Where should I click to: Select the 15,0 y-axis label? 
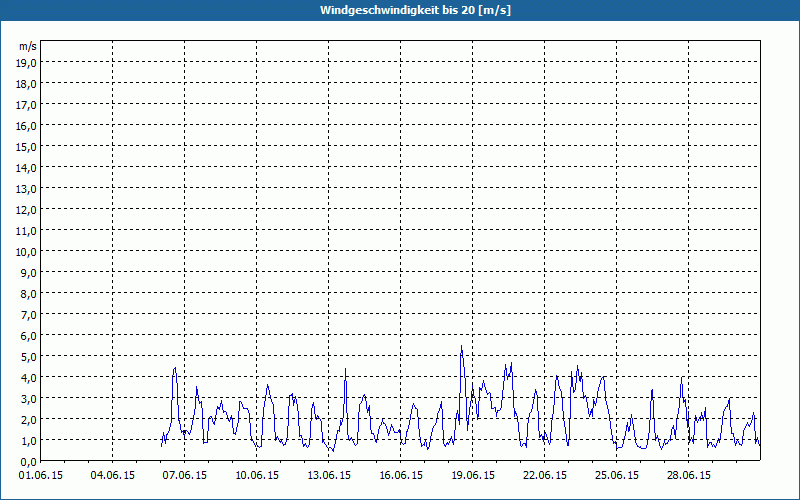click(x=27, y=146)
